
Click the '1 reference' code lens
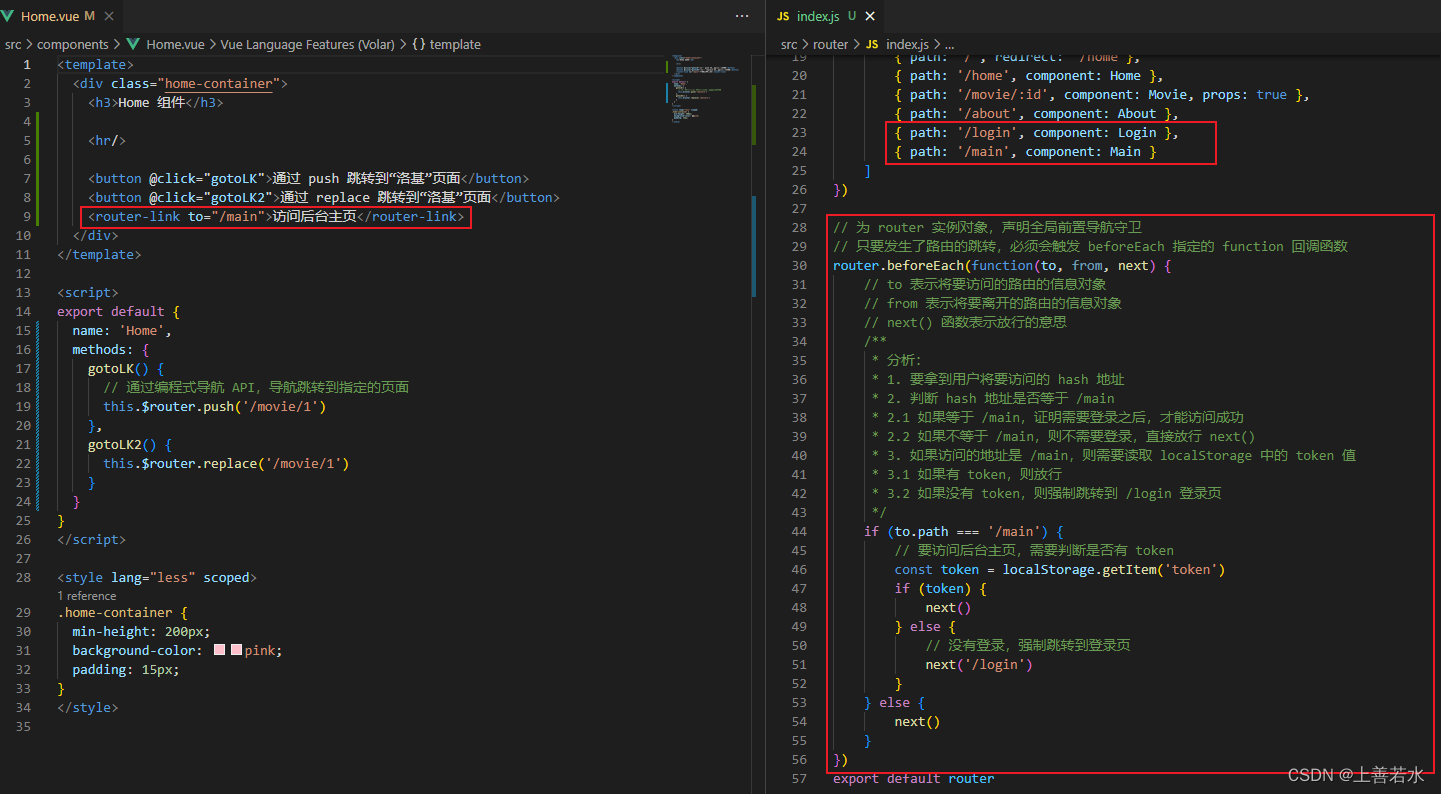(87, 596)
